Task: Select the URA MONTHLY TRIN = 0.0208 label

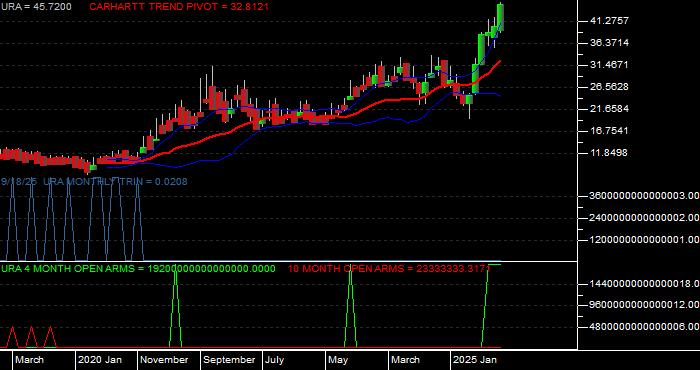Action: click(x=115, y=182)
